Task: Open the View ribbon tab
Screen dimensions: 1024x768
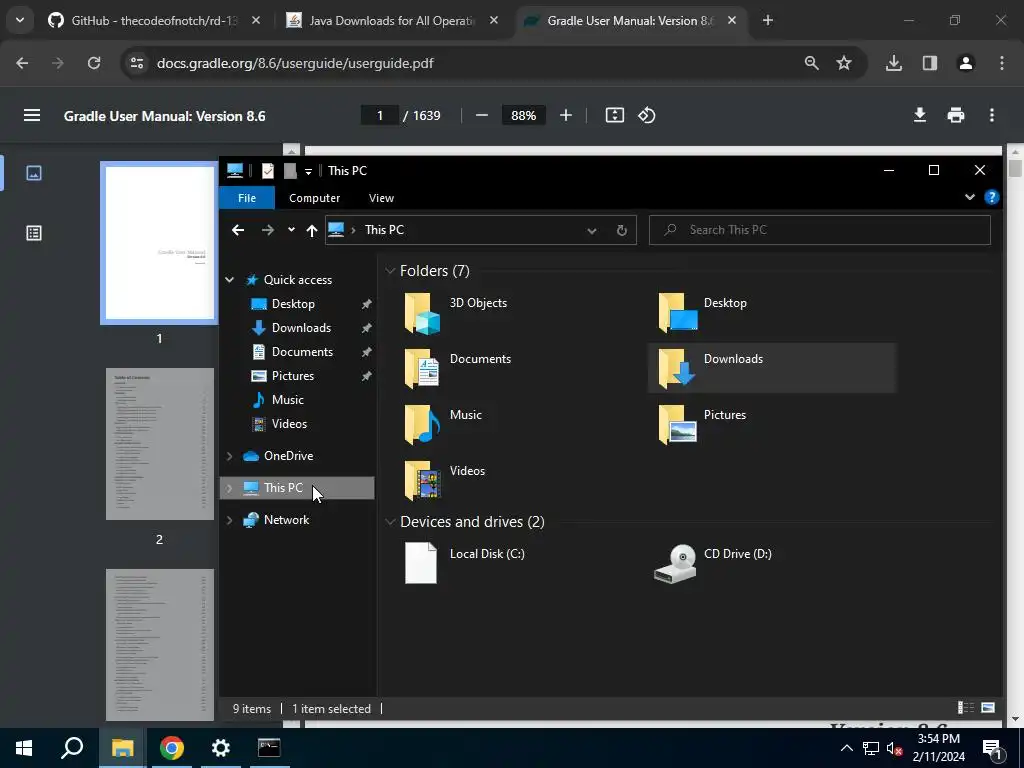Action: tap(381, 198)
